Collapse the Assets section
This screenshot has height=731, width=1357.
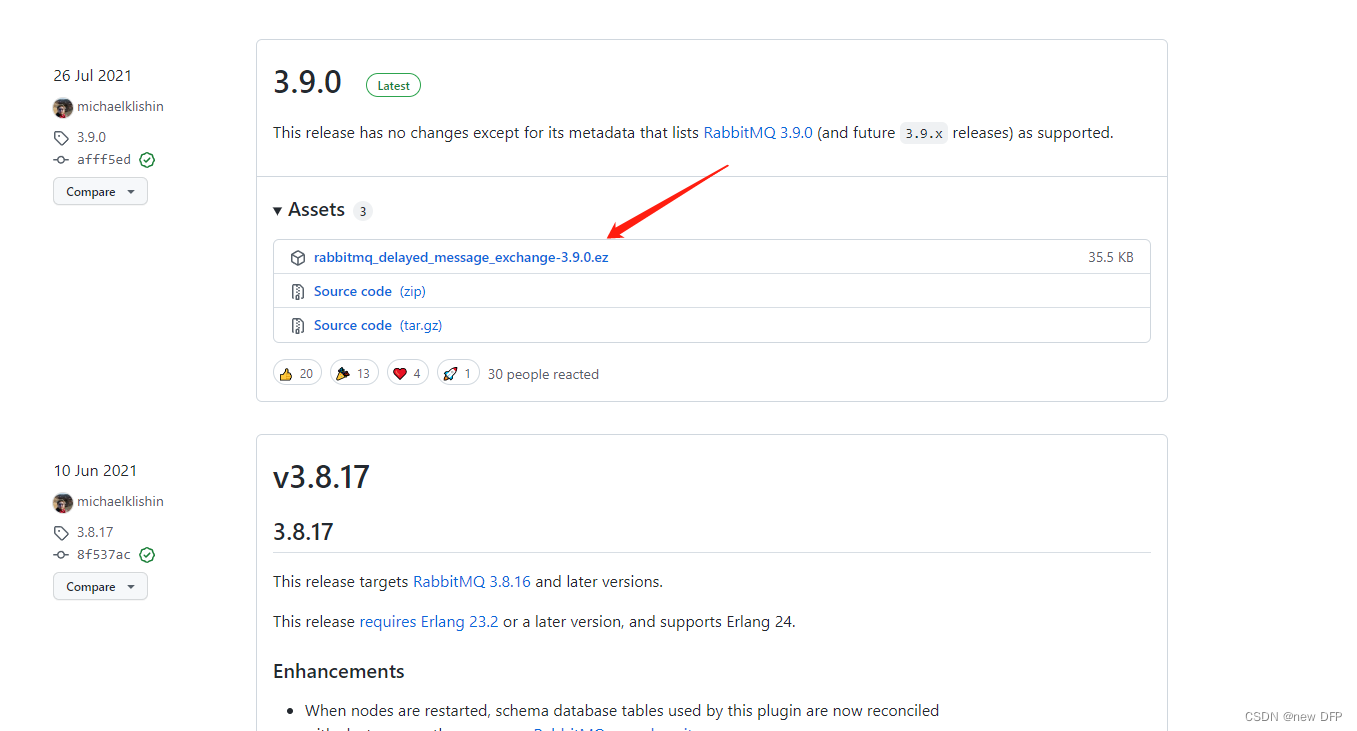[309, 210]
